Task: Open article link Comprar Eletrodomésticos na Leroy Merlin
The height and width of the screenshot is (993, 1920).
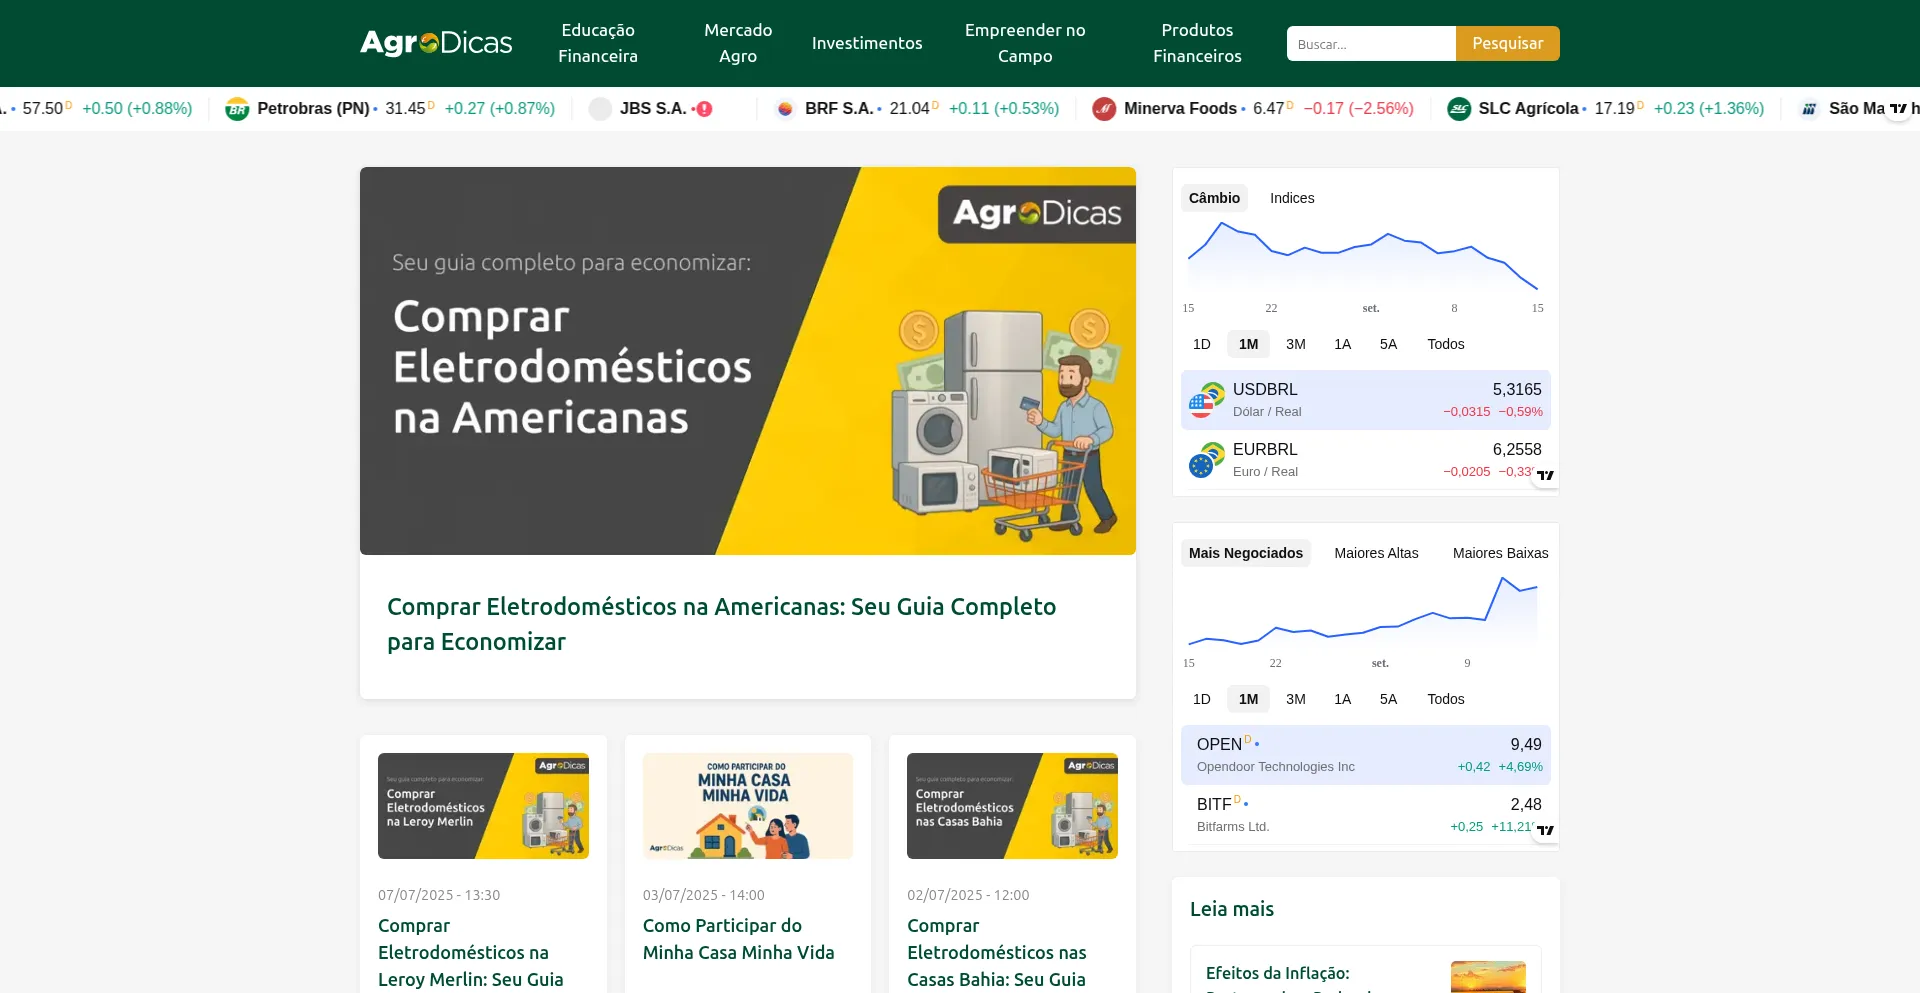Action: pos(470,953)
